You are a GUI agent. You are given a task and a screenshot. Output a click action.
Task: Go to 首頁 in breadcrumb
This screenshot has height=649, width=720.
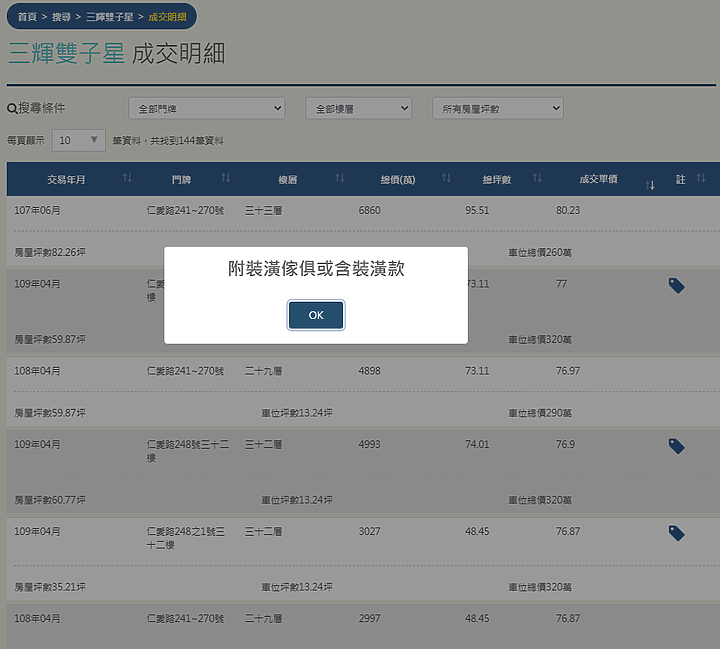pyautogui.click(x=27, y=17)
